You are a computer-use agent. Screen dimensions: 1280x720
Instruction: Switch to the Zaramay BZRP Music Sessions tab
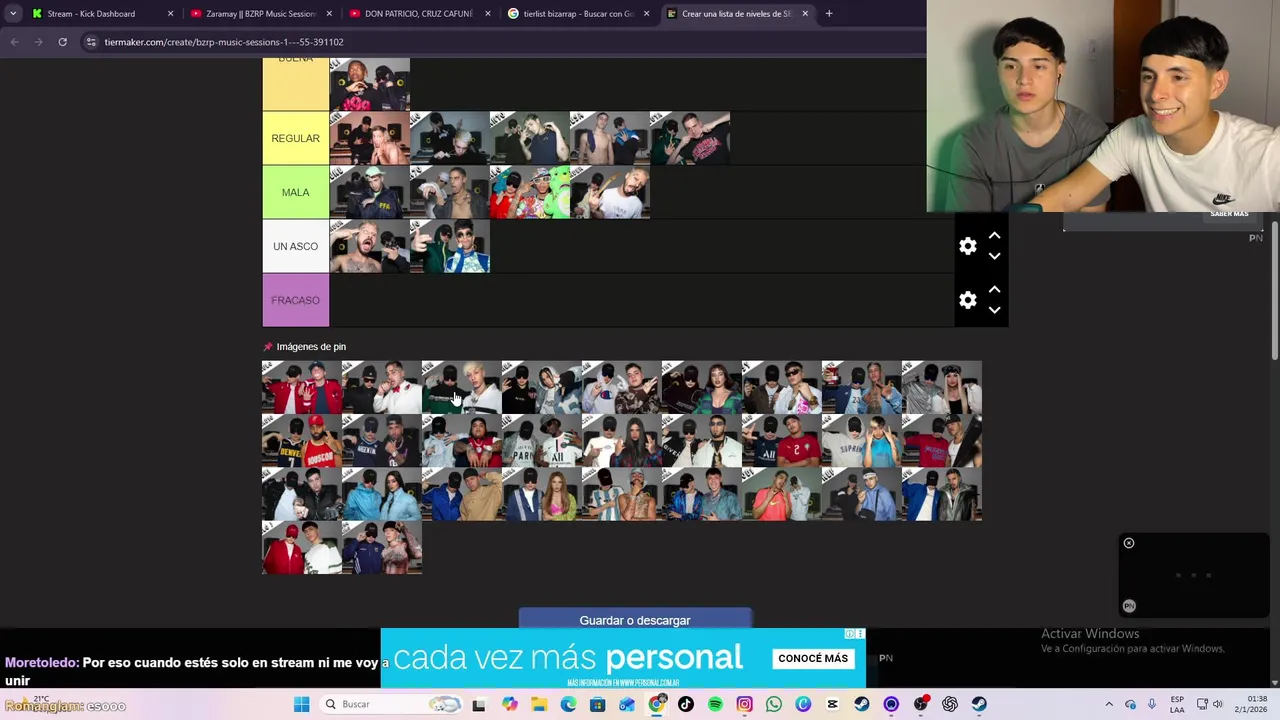coord(260,14)
